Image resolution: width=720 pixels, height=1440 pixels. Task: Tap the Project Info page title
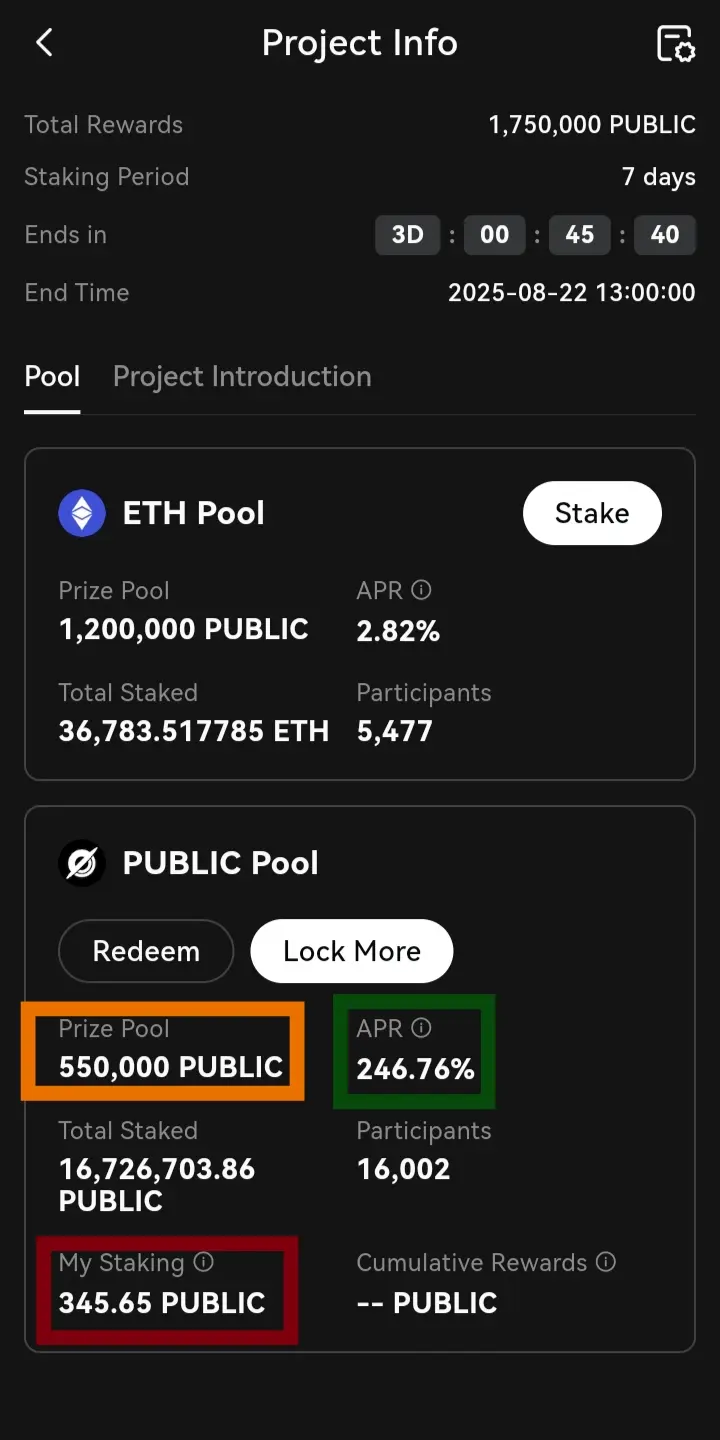coord(360,43)
